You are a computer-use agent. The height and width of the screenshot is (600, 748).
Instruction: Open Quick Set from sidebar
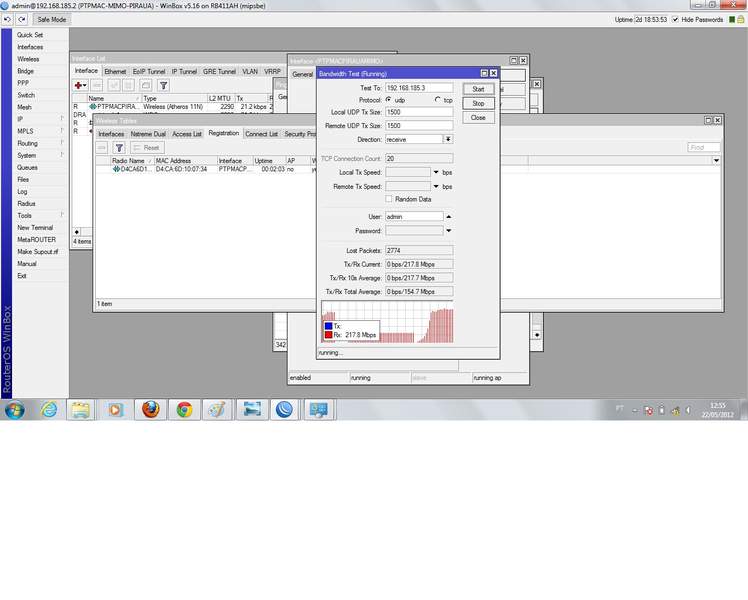30,35
